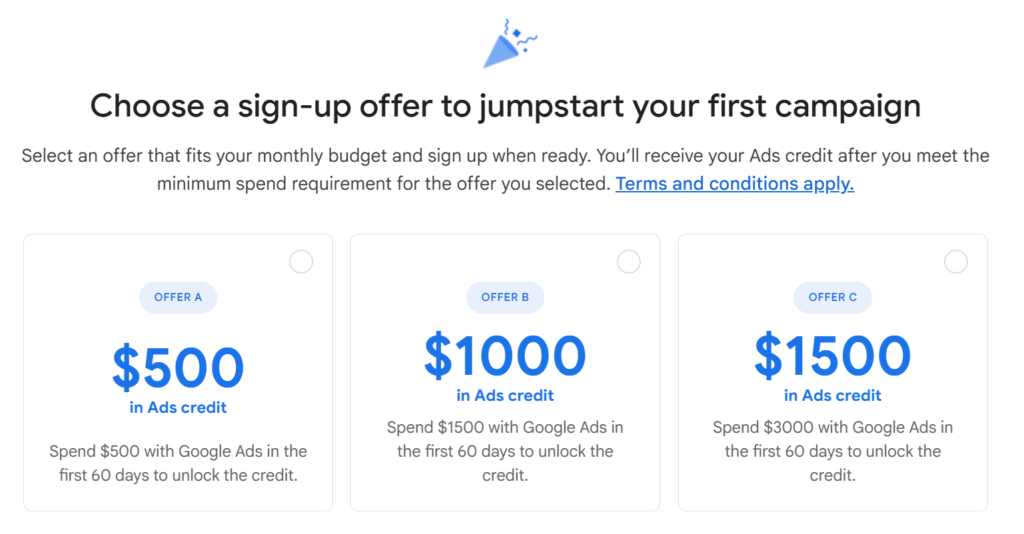Image resolution: width=1024 pixels, height=534 pixels.
Task: Click the OFFER B badge label
Action: [x=505, y=297]
